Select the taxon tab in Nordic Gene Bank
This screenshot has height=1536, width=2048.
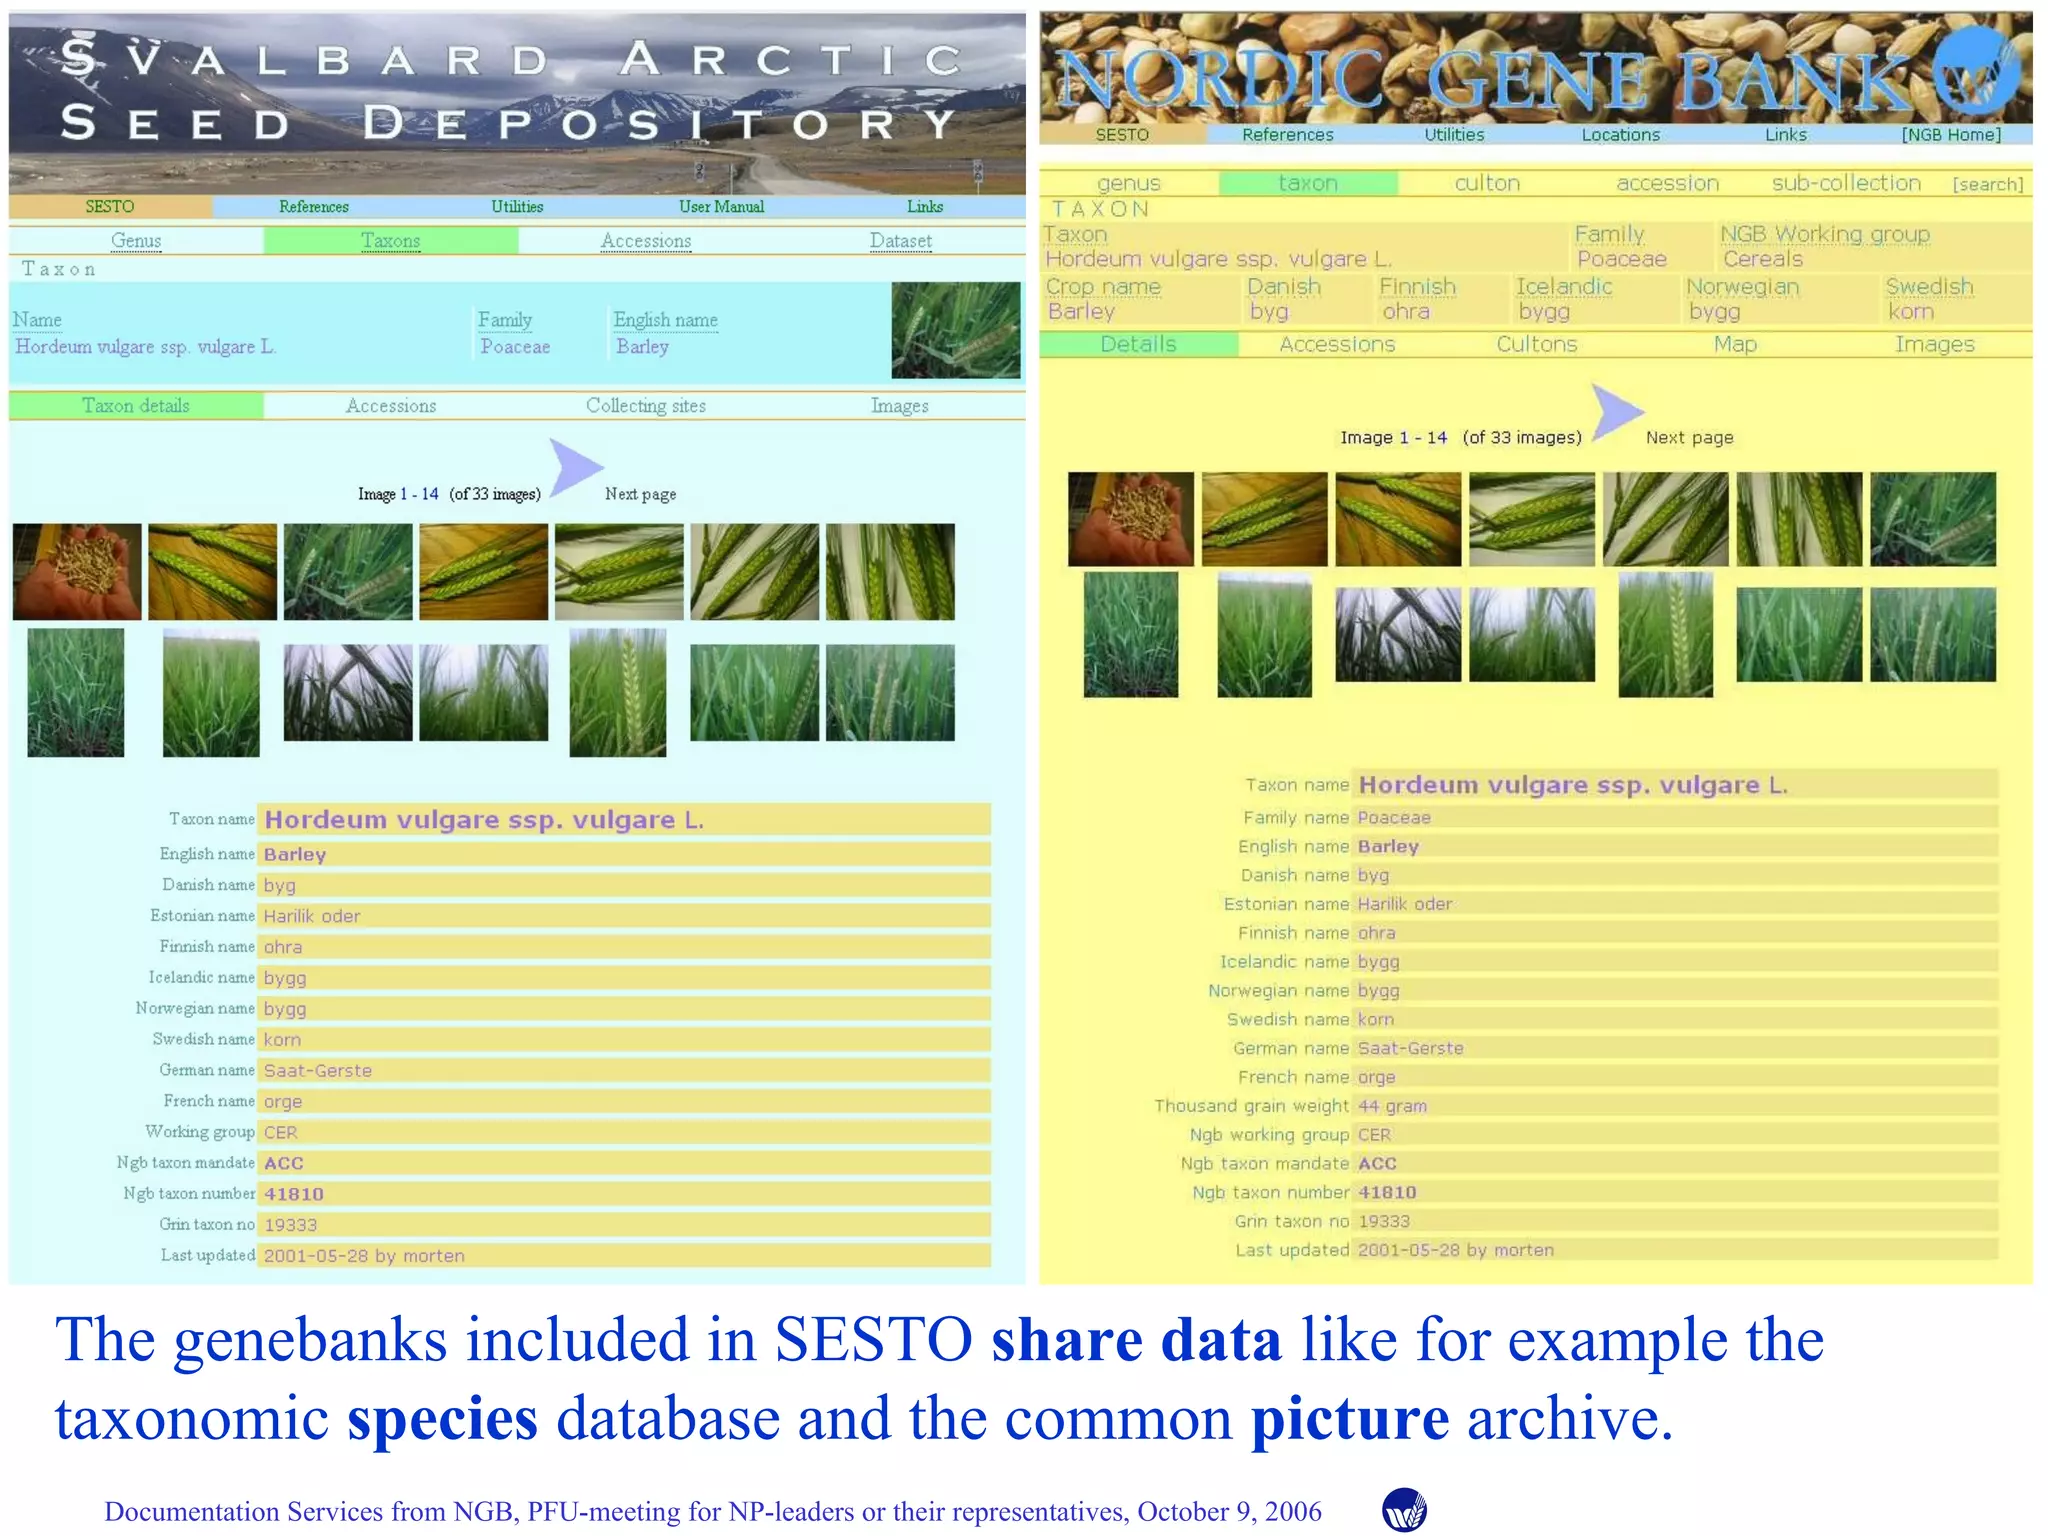coord(1308,183)
